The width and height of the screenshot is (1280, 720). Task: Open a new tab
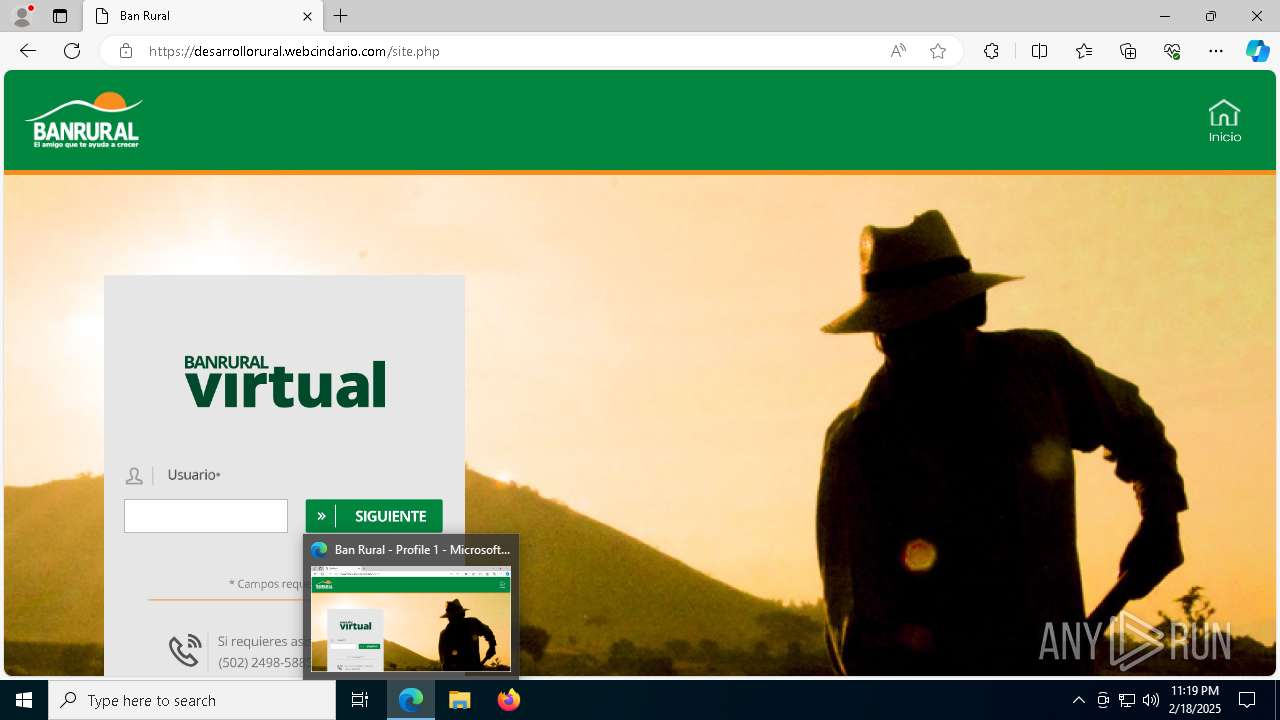point(341,16)
